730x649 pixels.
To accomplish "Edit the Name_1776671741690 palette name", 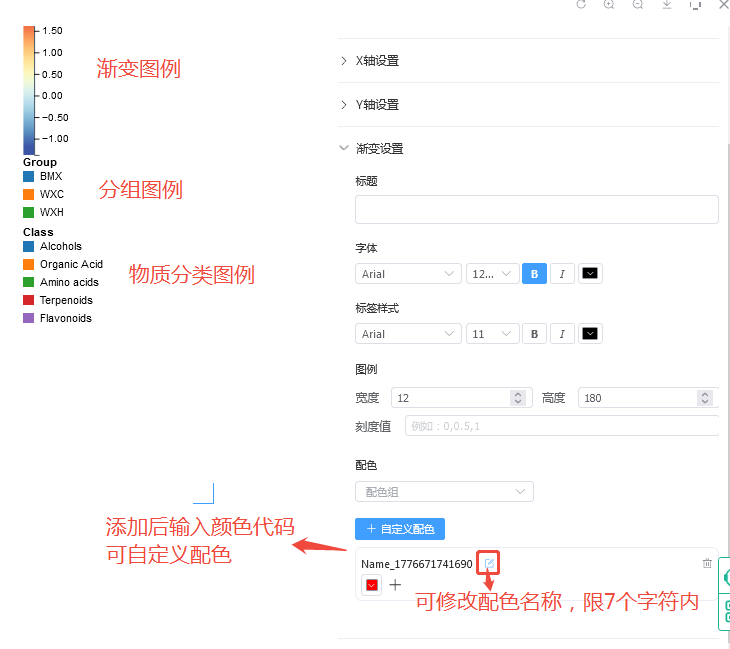I will pyautogui.click(x=489, y=564).
